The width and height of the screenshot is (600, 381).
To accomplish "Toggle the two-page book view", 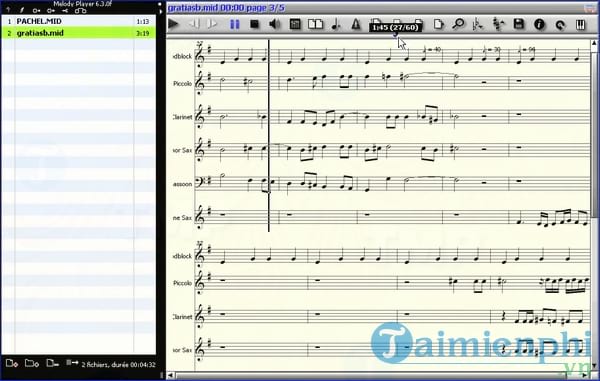I will pyautogui.click(x=315, y=24).
